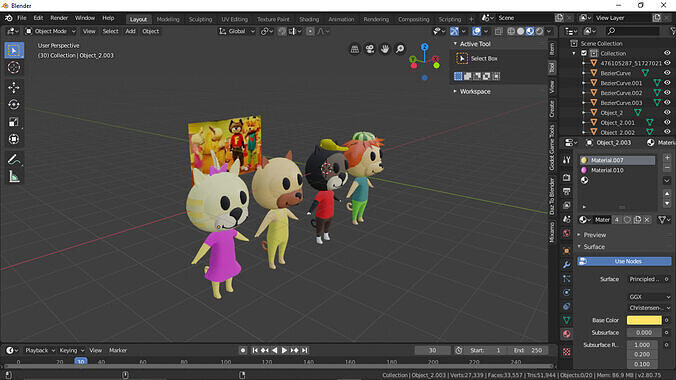Expand the material Preview panel
Image resolution: width=676 pixels, height=380 pixels.
click(579, 235)
